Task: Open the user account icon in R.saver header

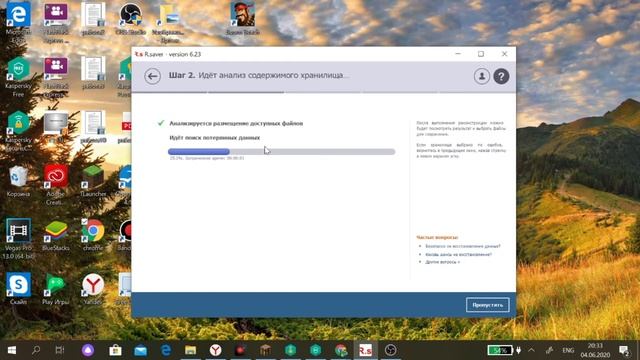Action: (x=482, y=76)
